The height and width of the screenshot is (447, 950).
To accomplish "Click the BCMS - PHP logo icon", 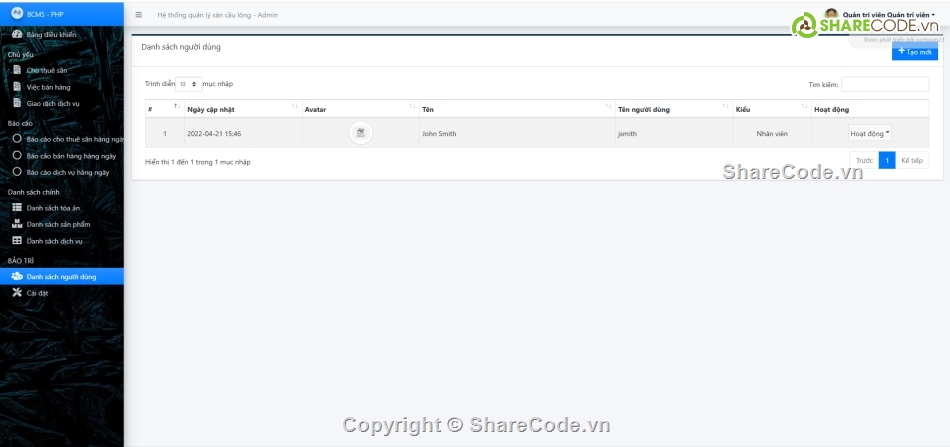I will click(16, 14).
